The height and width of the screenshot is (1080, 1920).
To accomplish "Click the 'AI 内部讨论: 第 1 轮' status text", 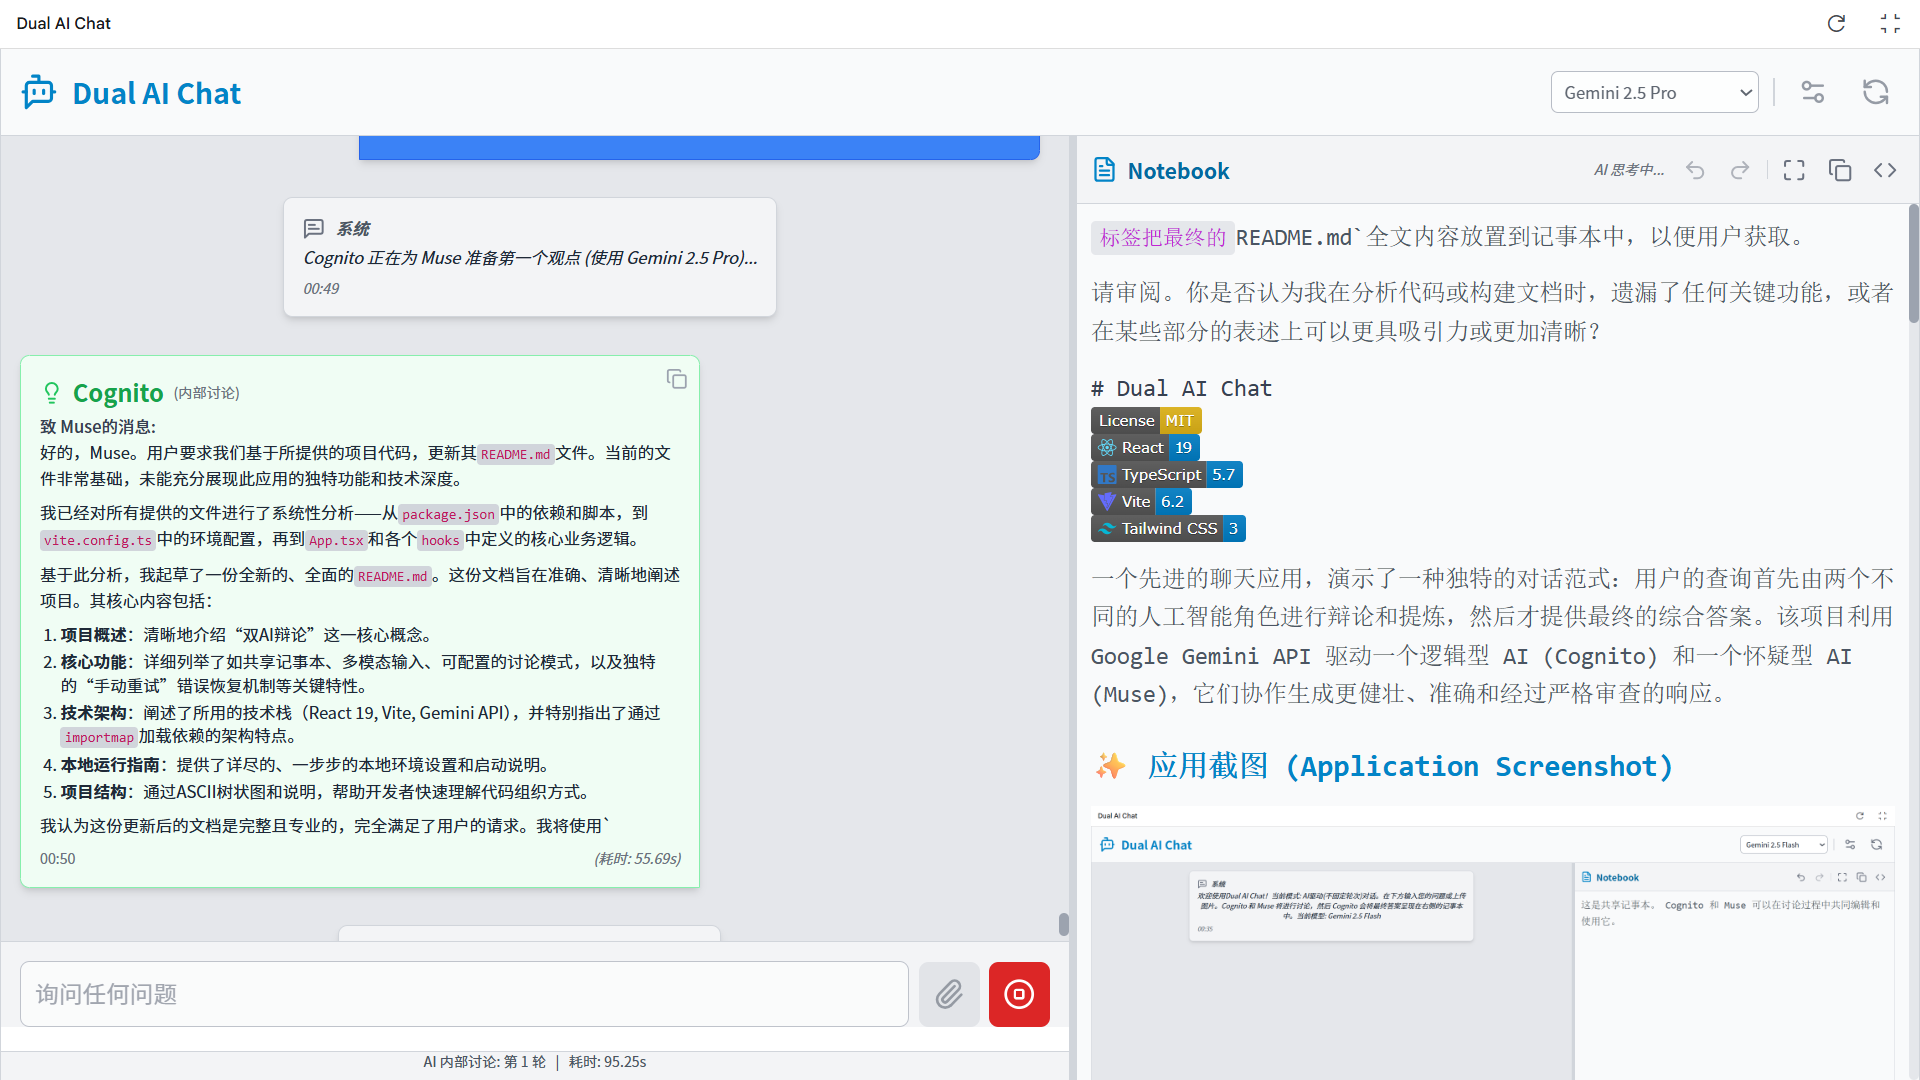I will point(484,1061).
